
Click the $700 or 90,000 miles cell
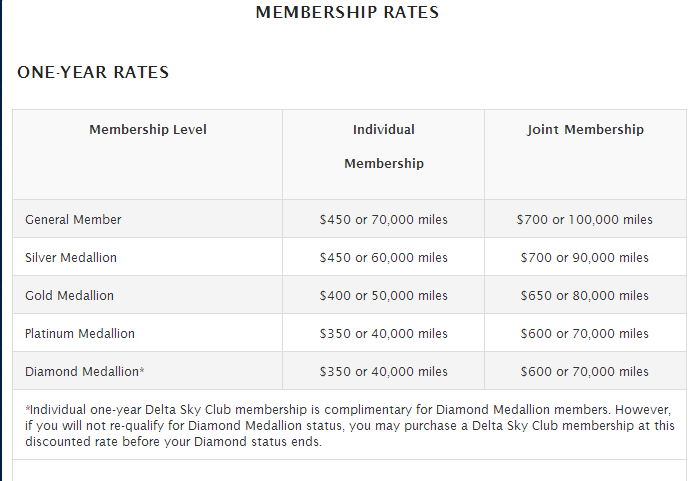coord(585,257)
